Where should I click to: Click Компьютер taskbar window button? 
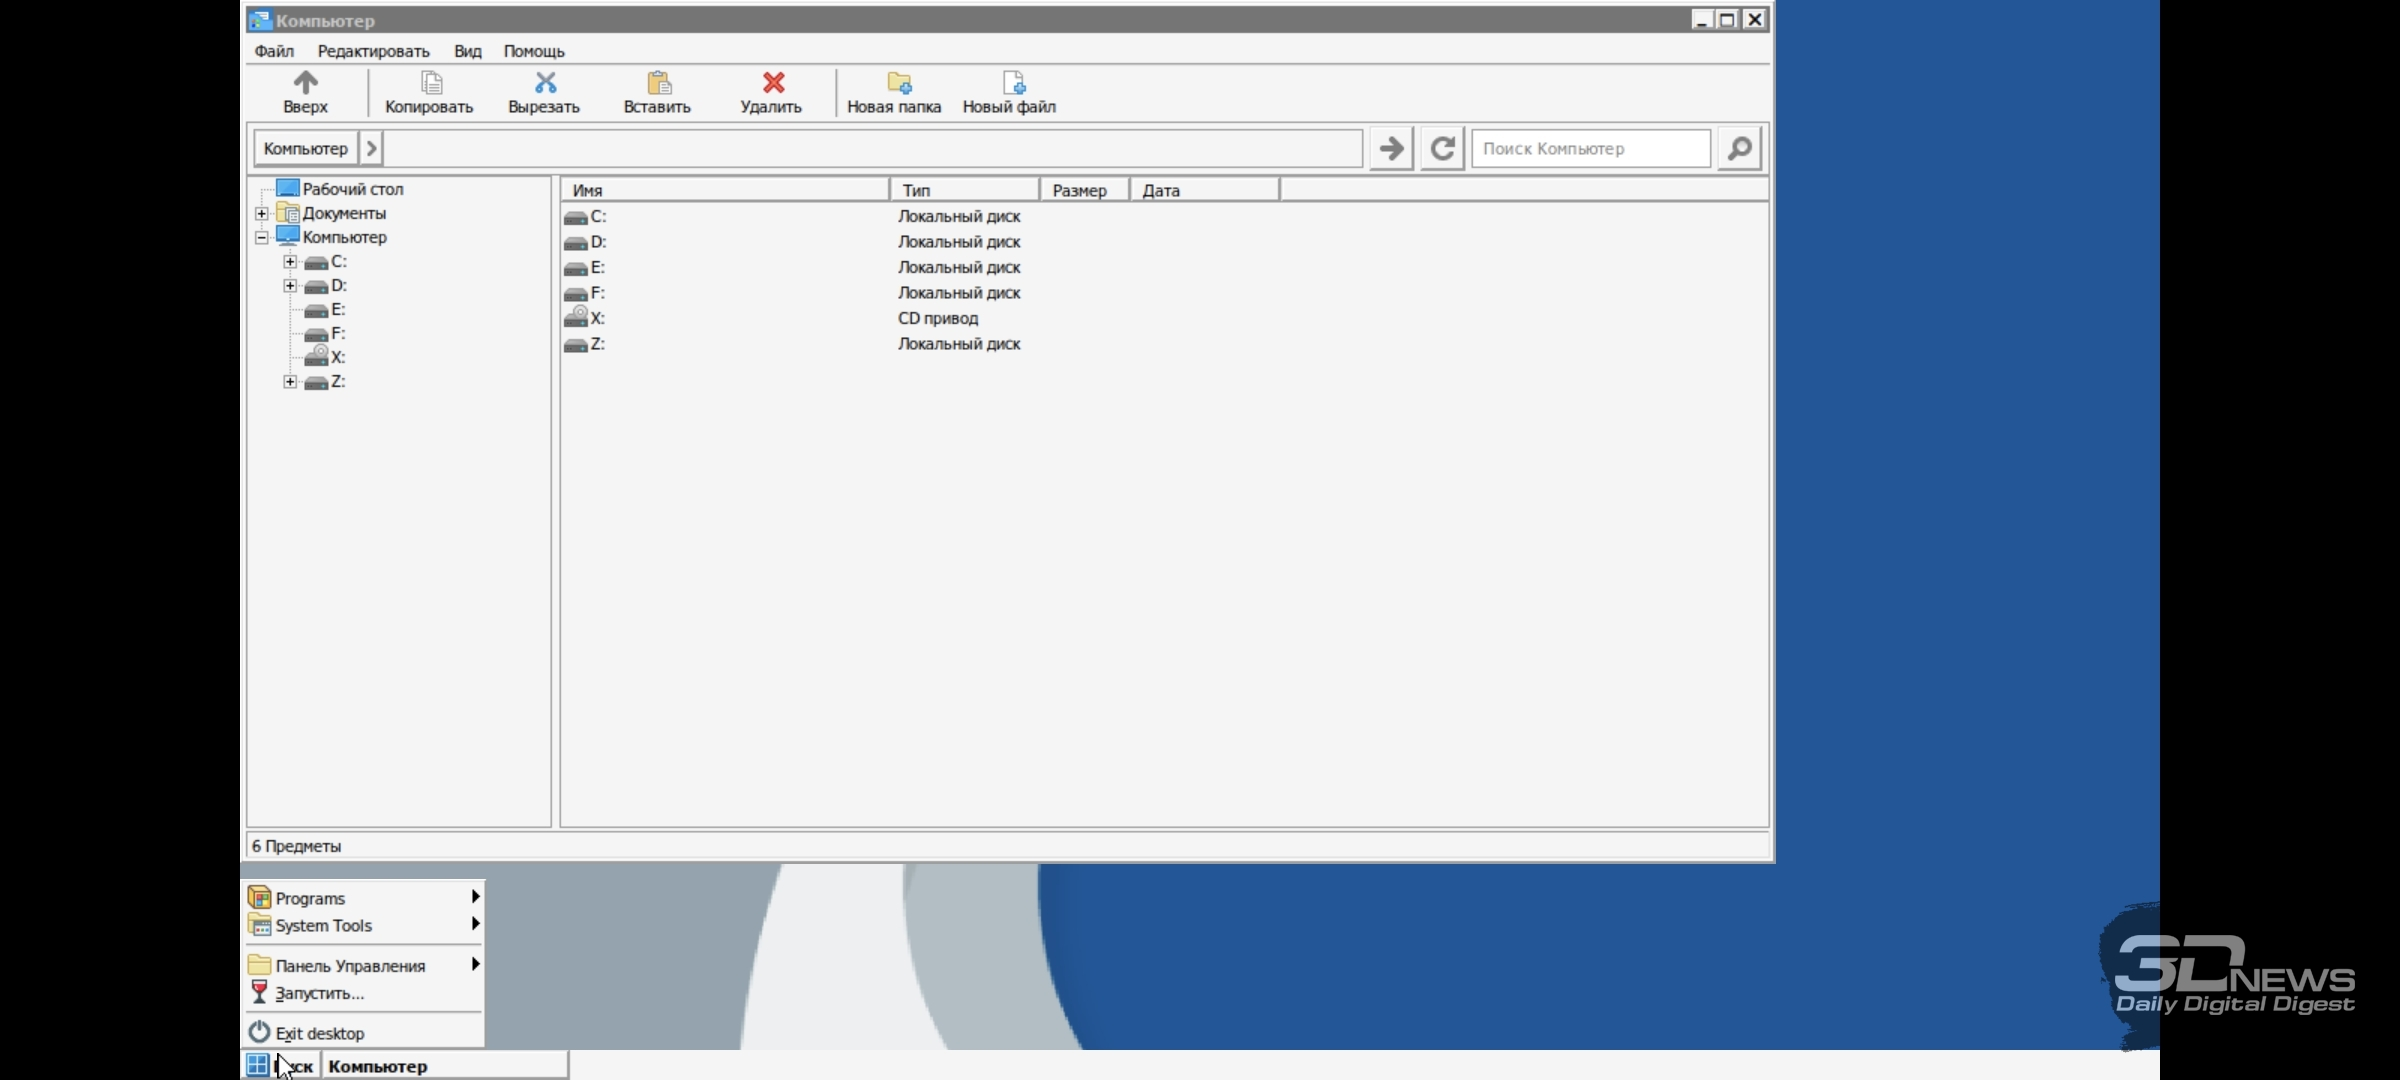point(443,1066)
